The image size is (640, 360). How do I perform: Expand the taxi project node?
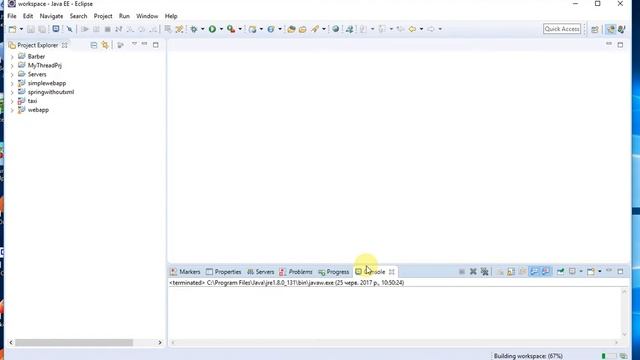coord(12,101)
